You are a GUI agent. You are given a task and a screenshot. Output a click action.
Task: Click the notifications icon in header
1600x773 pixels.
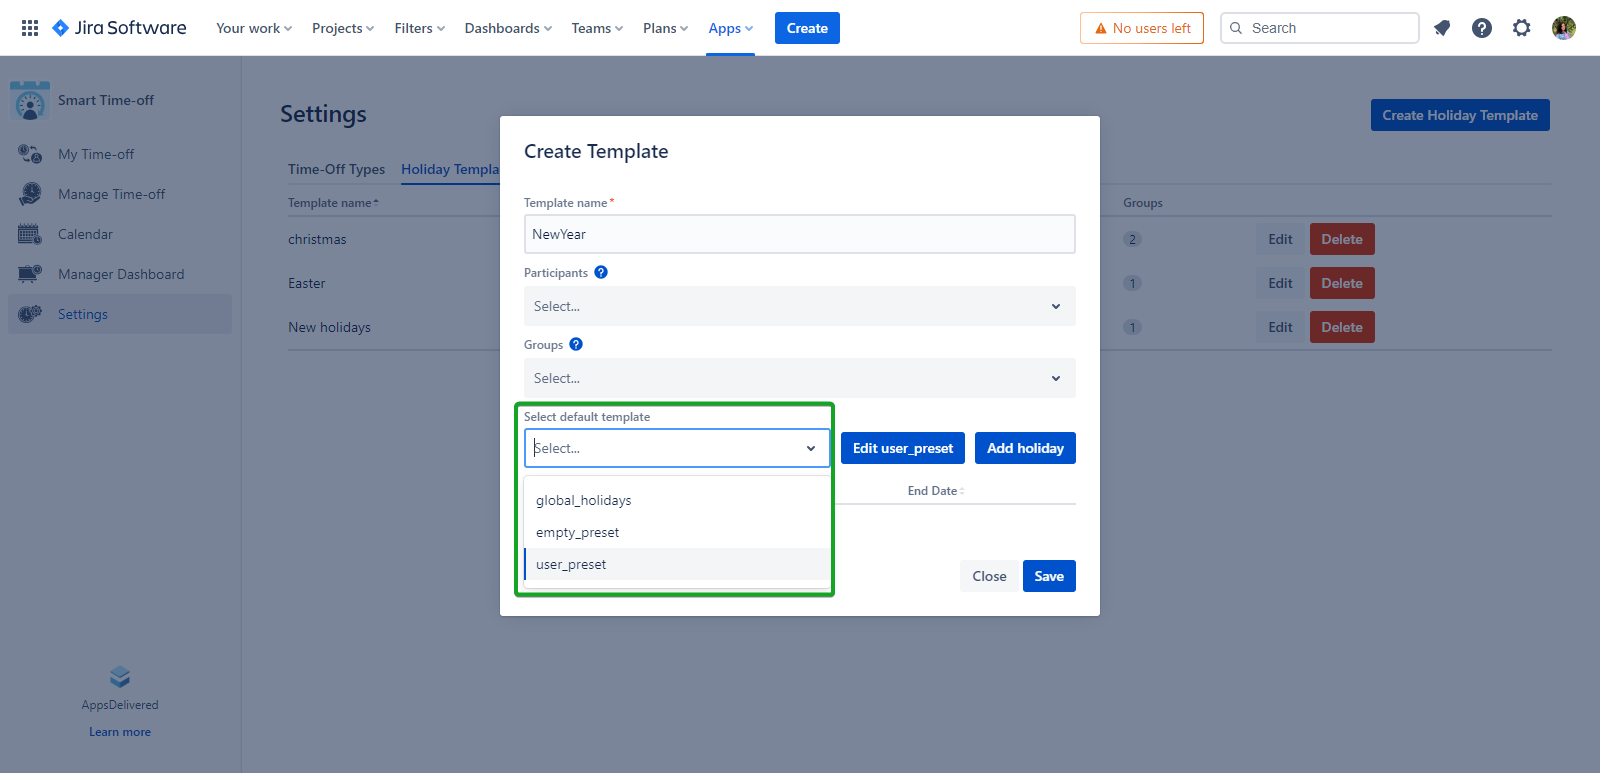click(1441, 28)
